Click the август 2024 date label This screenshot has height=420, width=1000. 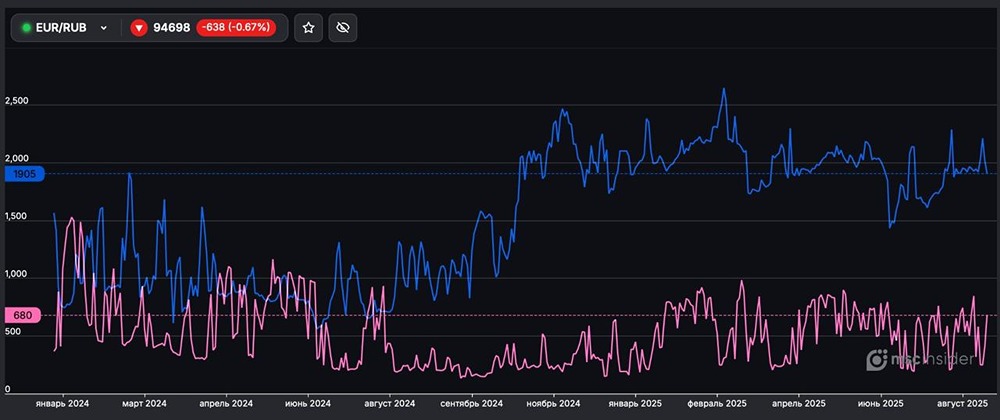point(390,404)
